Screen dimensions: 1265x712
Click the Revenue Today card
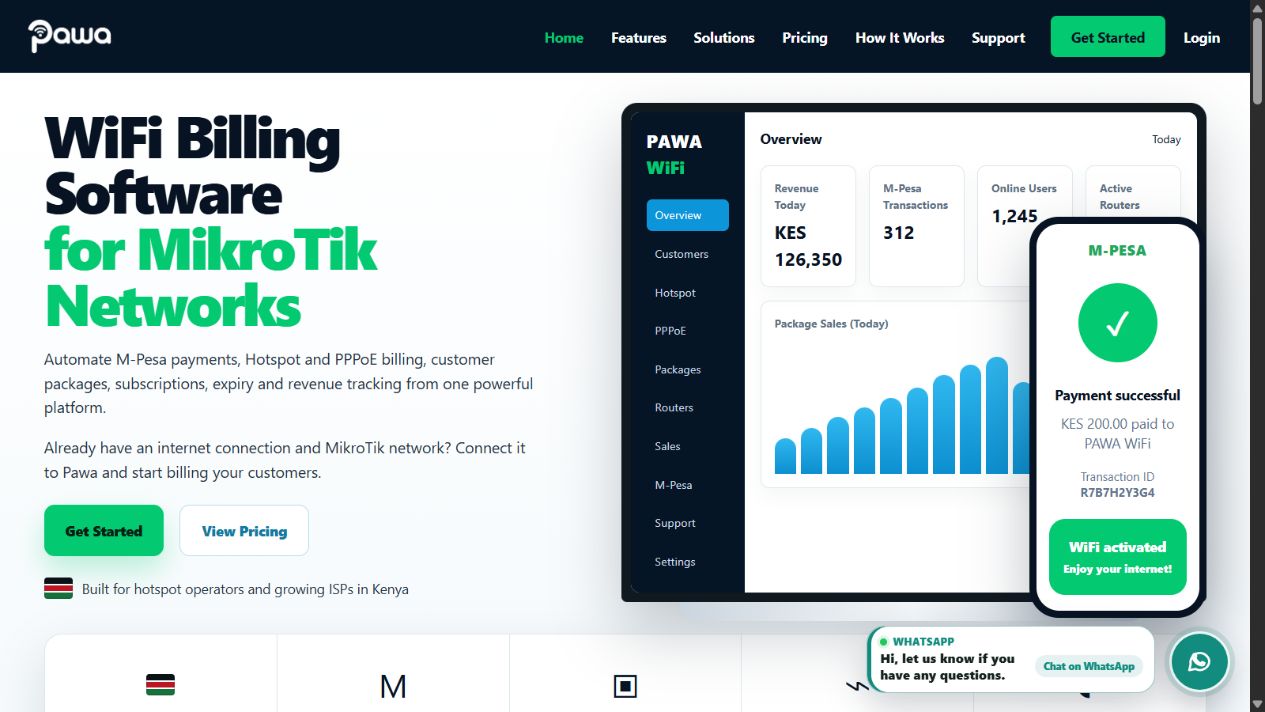coord(808,226)
